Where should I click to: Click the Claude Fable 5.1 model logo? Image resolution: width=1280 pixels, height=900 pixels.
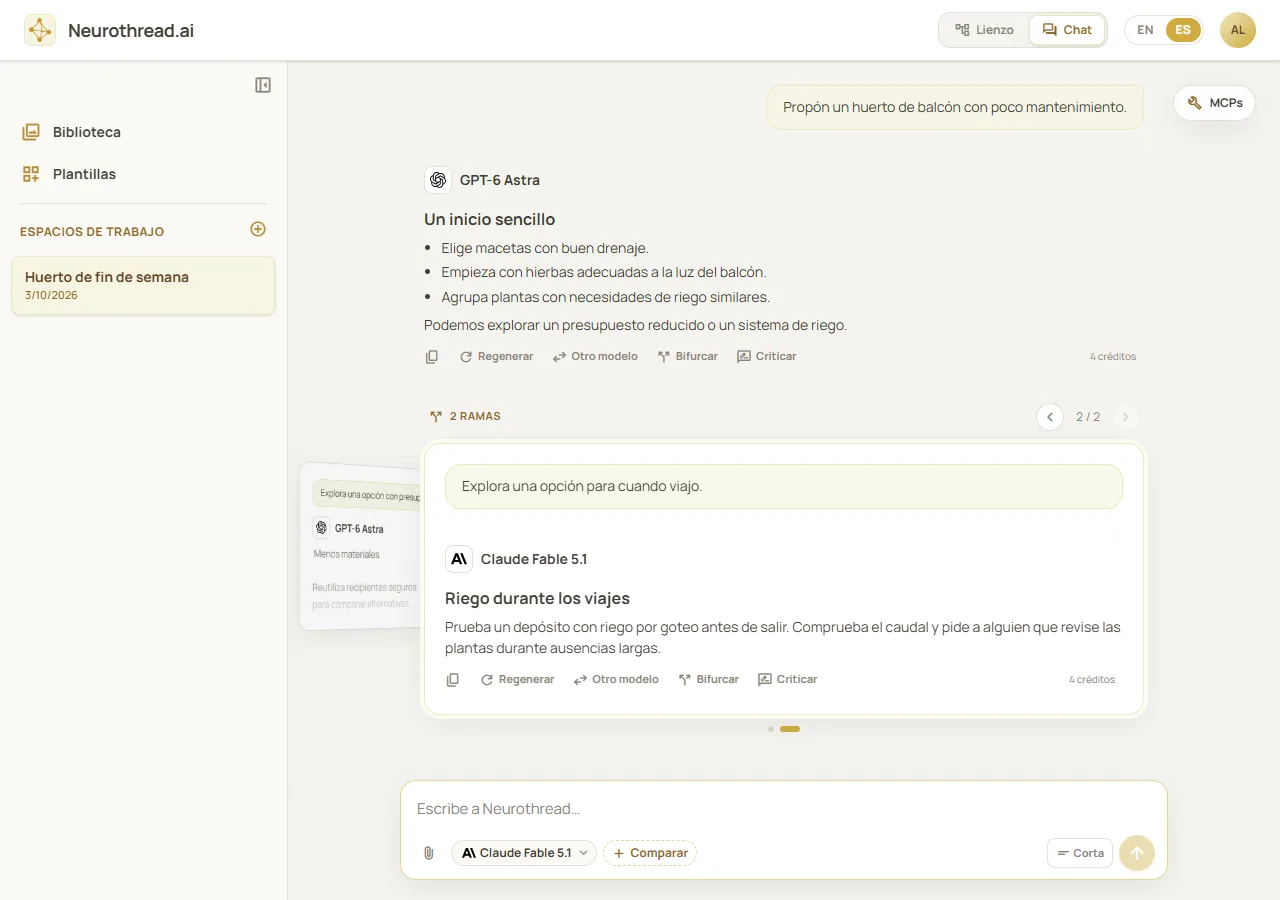[x=459, y=559]
